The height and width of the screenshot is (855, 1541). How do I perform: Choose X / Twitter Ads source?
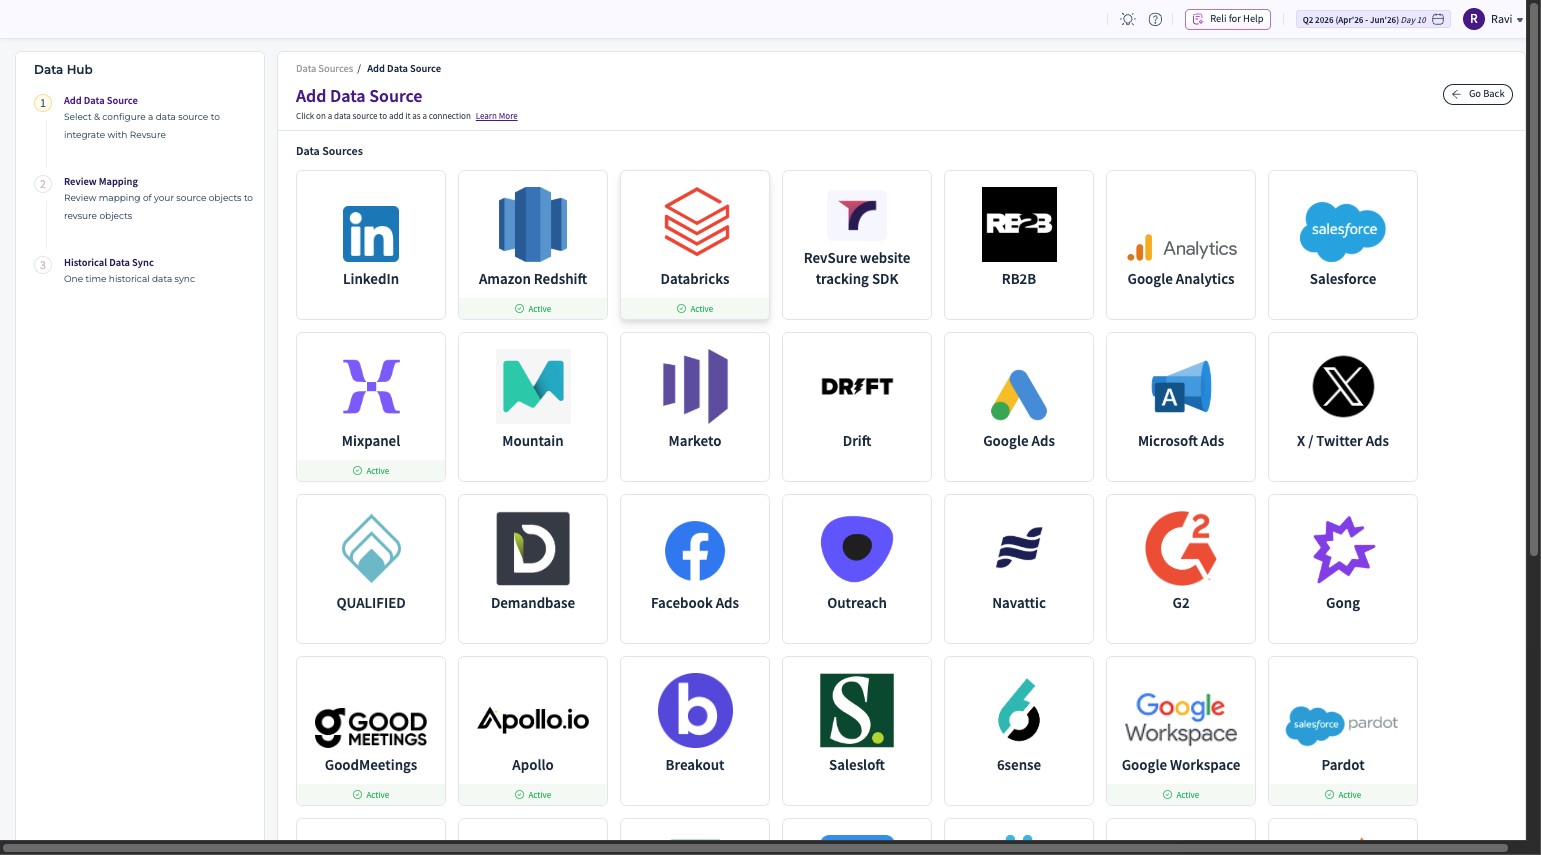pyautogui.click(x=1343, y=407)
